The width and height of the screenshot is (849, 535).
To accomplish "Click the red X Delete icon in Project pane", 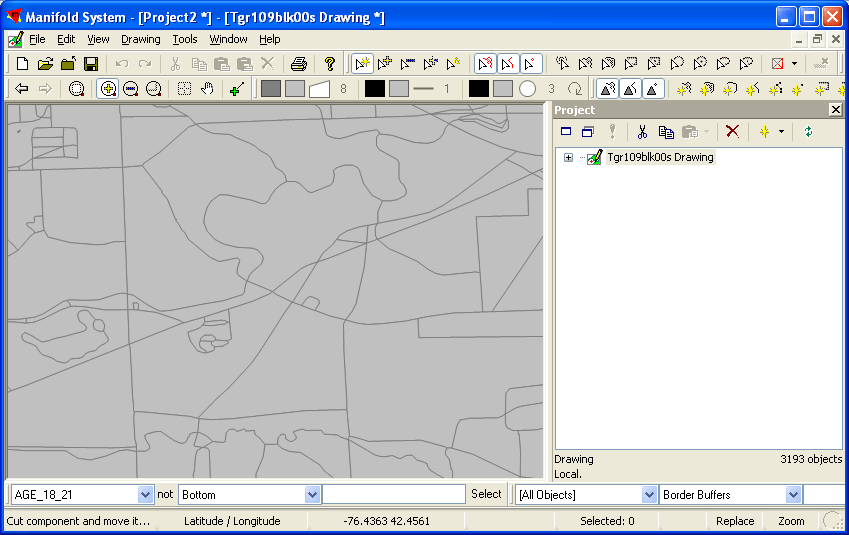I will coord(732,131).
